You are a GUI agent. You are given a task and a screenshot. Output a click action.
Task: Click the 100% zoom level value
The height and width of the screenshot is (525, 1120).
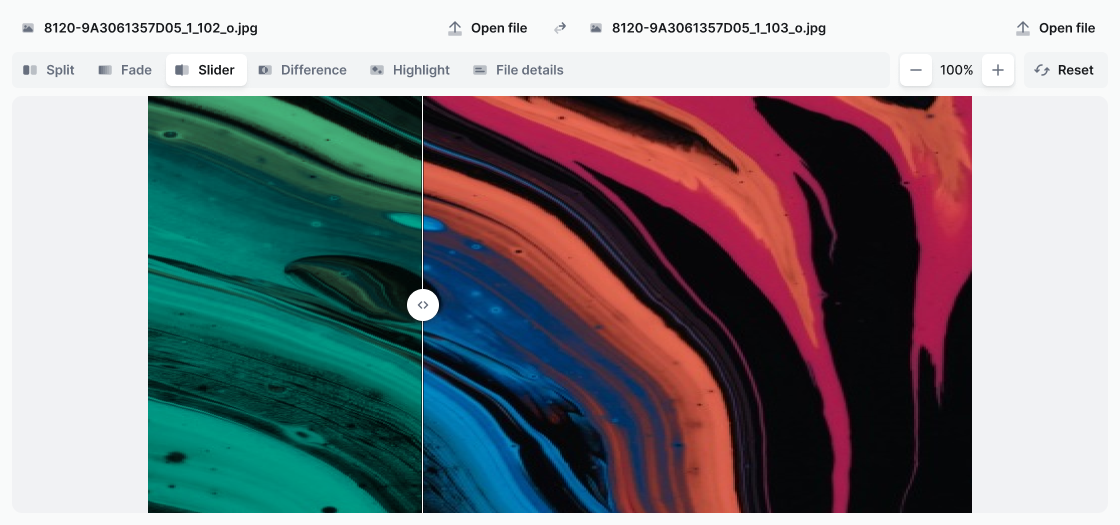coord(956,70)
